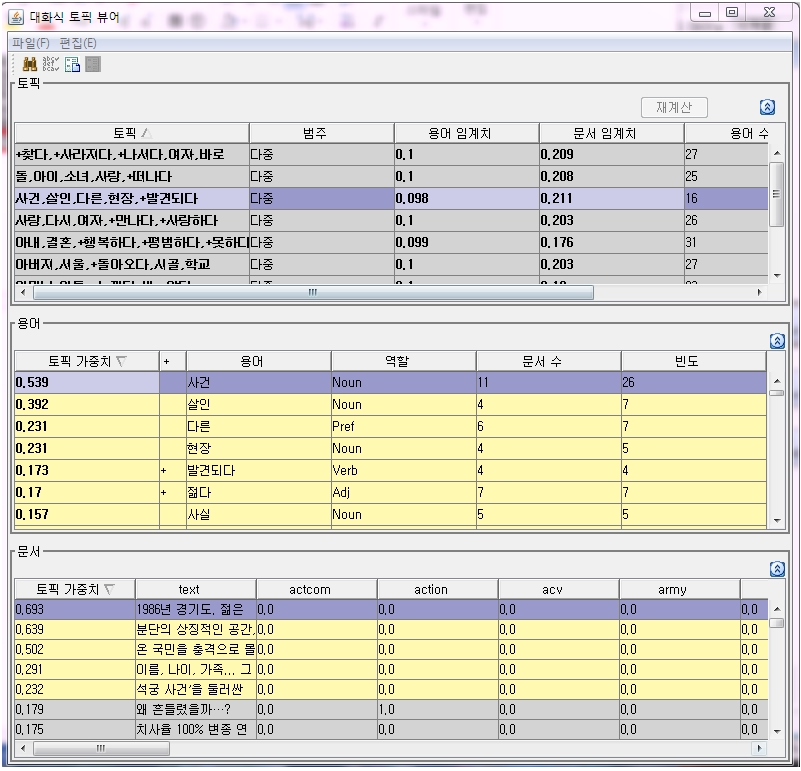Viewport: 801px width, 771px height.
Task: Select topic row '+찾다,+사라지다,+나서다,여자,바로'
Action: click(391, 154)
